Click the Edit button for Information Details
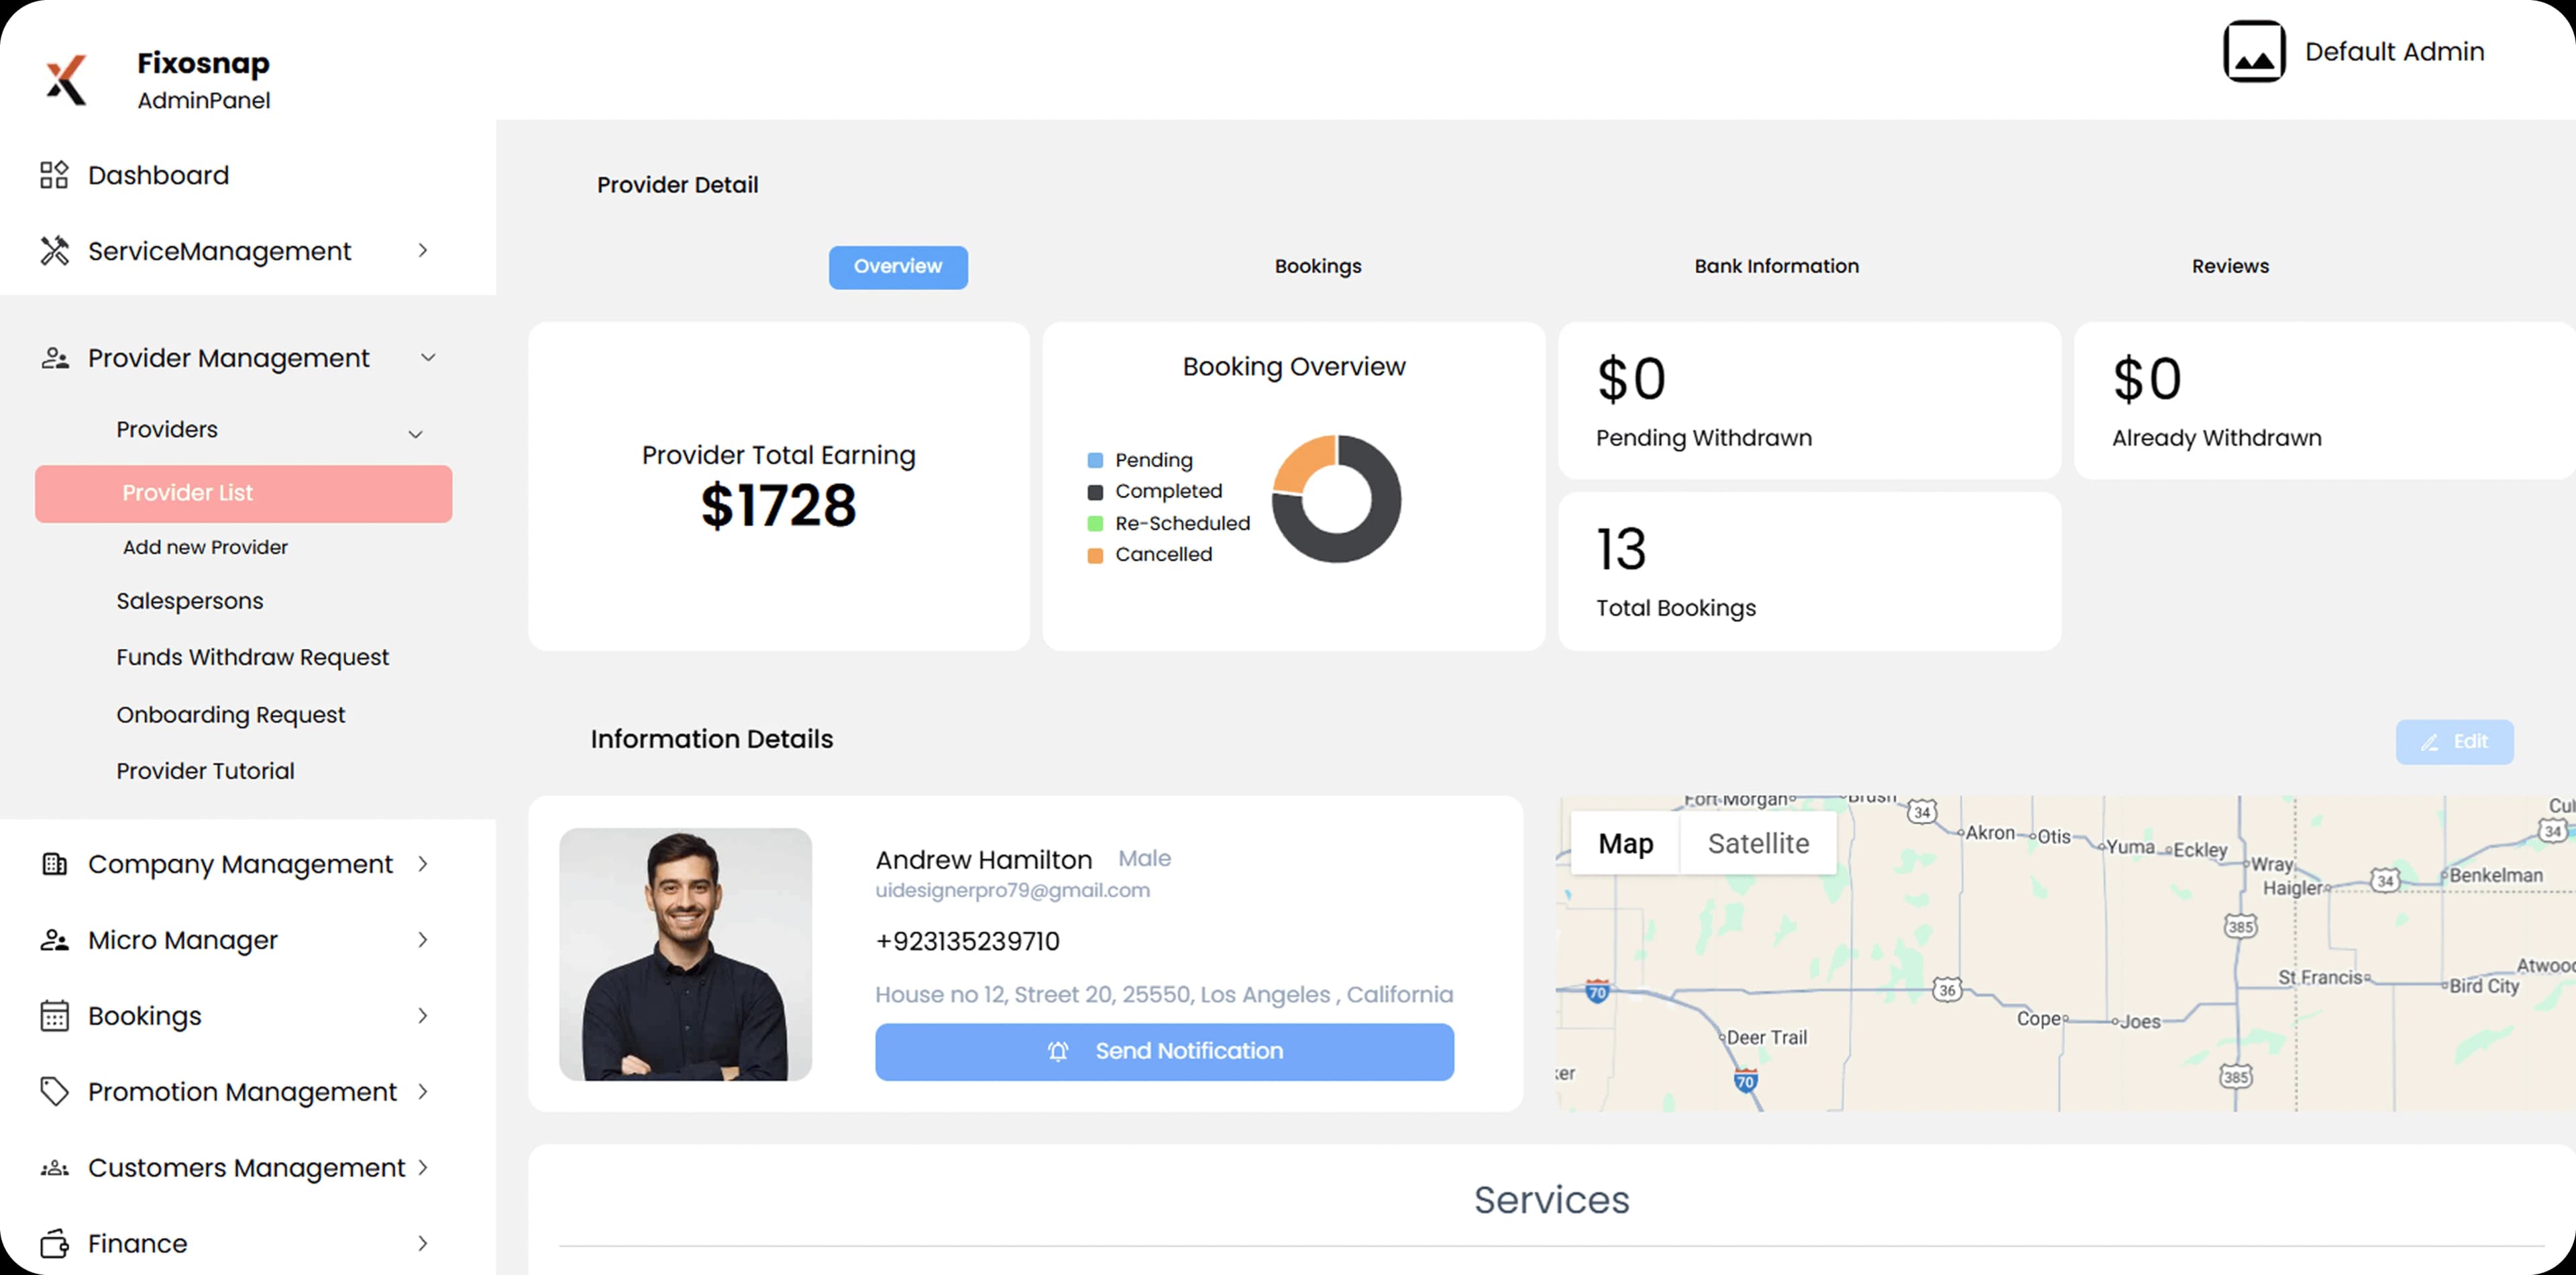 click(2454, 741)
